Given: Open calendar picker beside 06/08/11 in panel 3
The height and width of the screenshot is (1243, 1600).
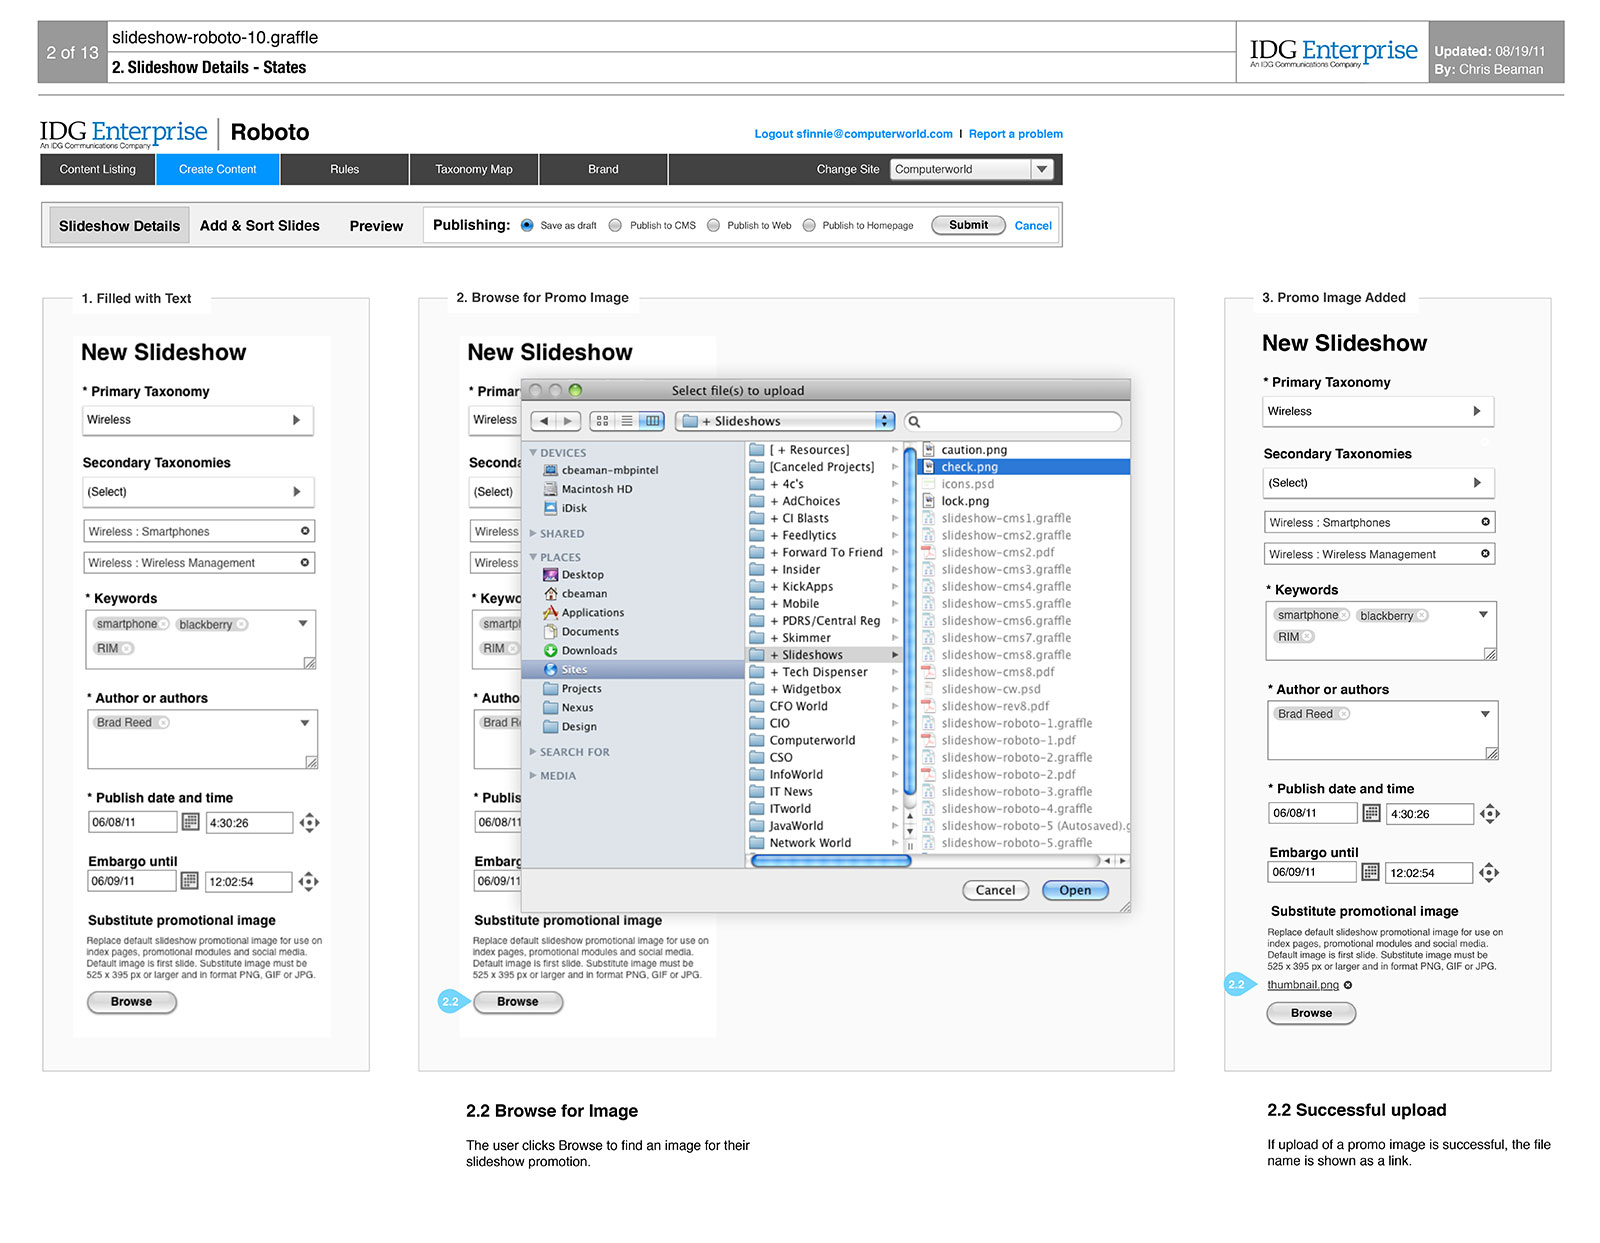Looking at the screenshot, I should point(1371,813).
